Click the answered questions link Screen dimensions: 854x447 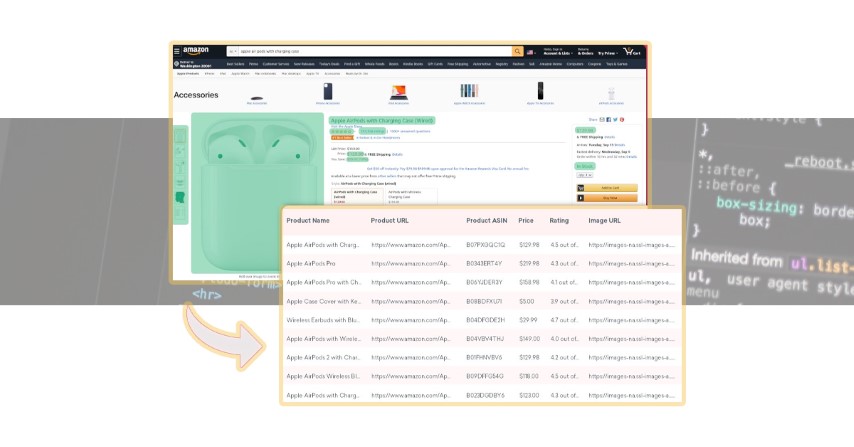tap(410, 131)
